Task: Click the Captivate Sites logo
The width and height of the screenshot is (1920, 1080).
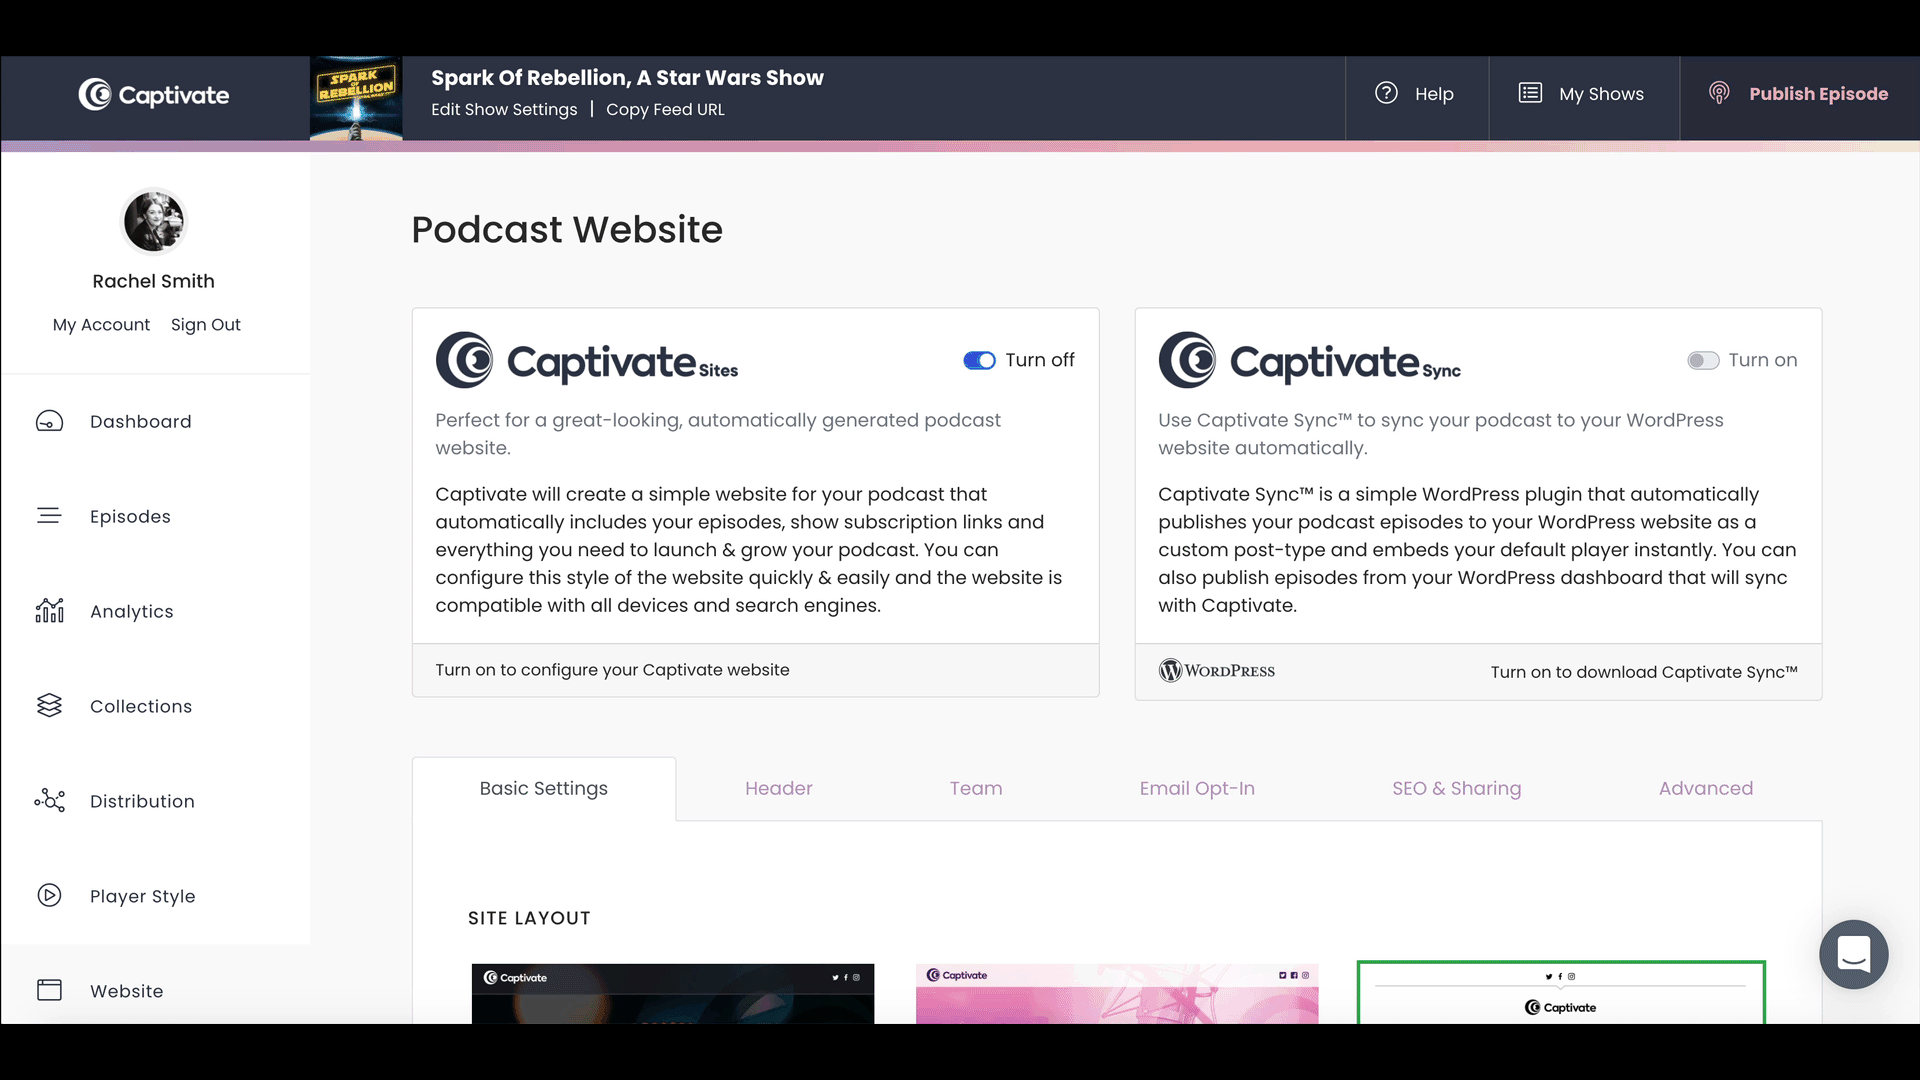Action: point(587,360)
